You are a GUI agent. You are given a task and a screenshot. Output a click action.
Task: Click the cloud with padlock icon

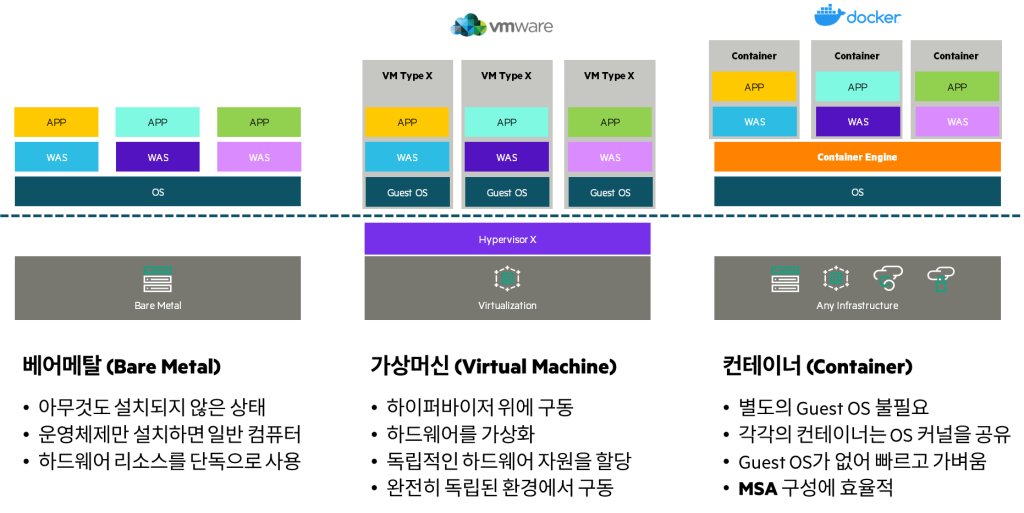(940, 278)
